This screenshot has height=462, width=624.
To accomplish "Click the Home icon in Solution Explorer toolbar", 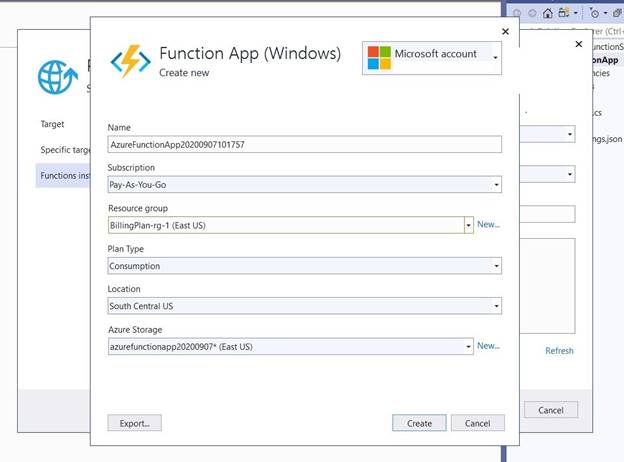I will click(548, 14).
